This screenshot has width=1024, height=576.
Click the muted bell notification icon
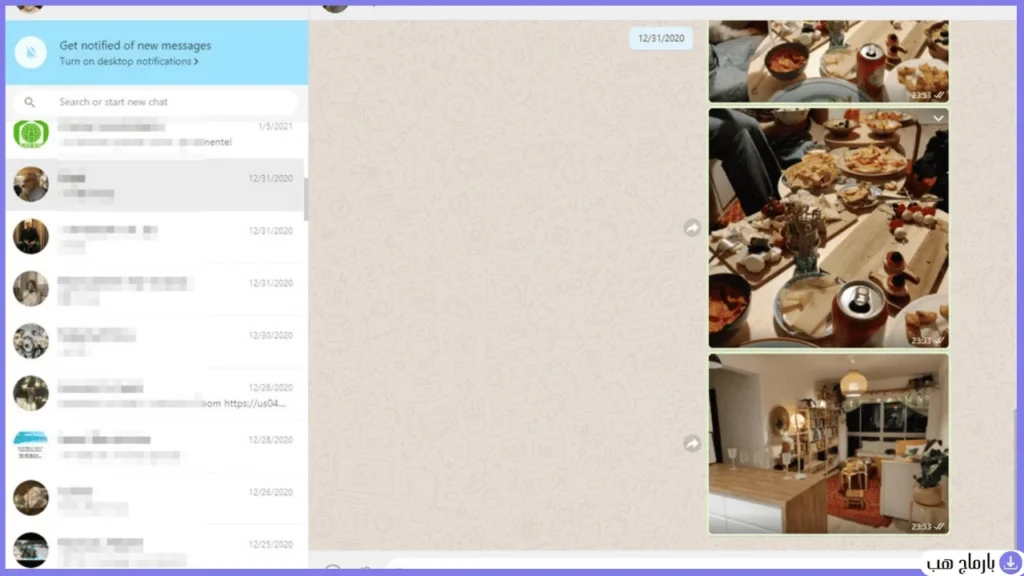coord(31,52)
